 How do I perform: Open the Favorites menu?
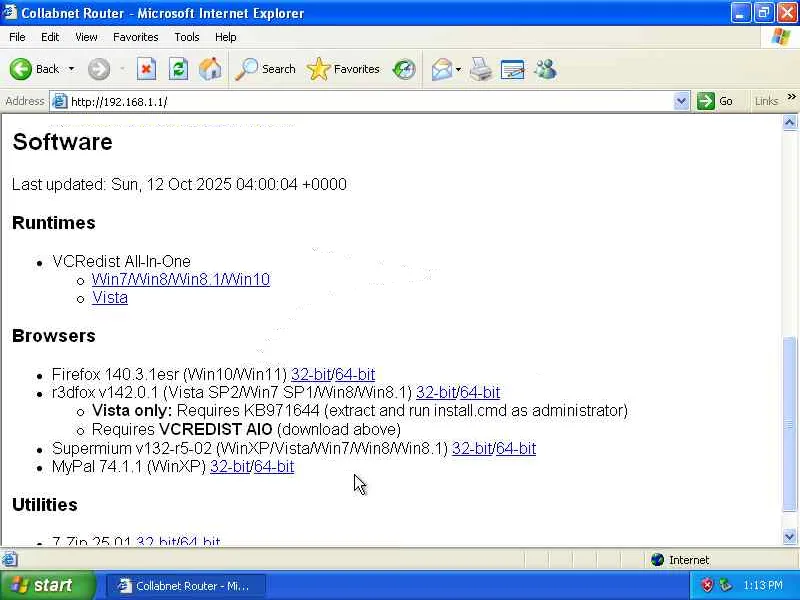pyautogui.click(x=136, y=37)
